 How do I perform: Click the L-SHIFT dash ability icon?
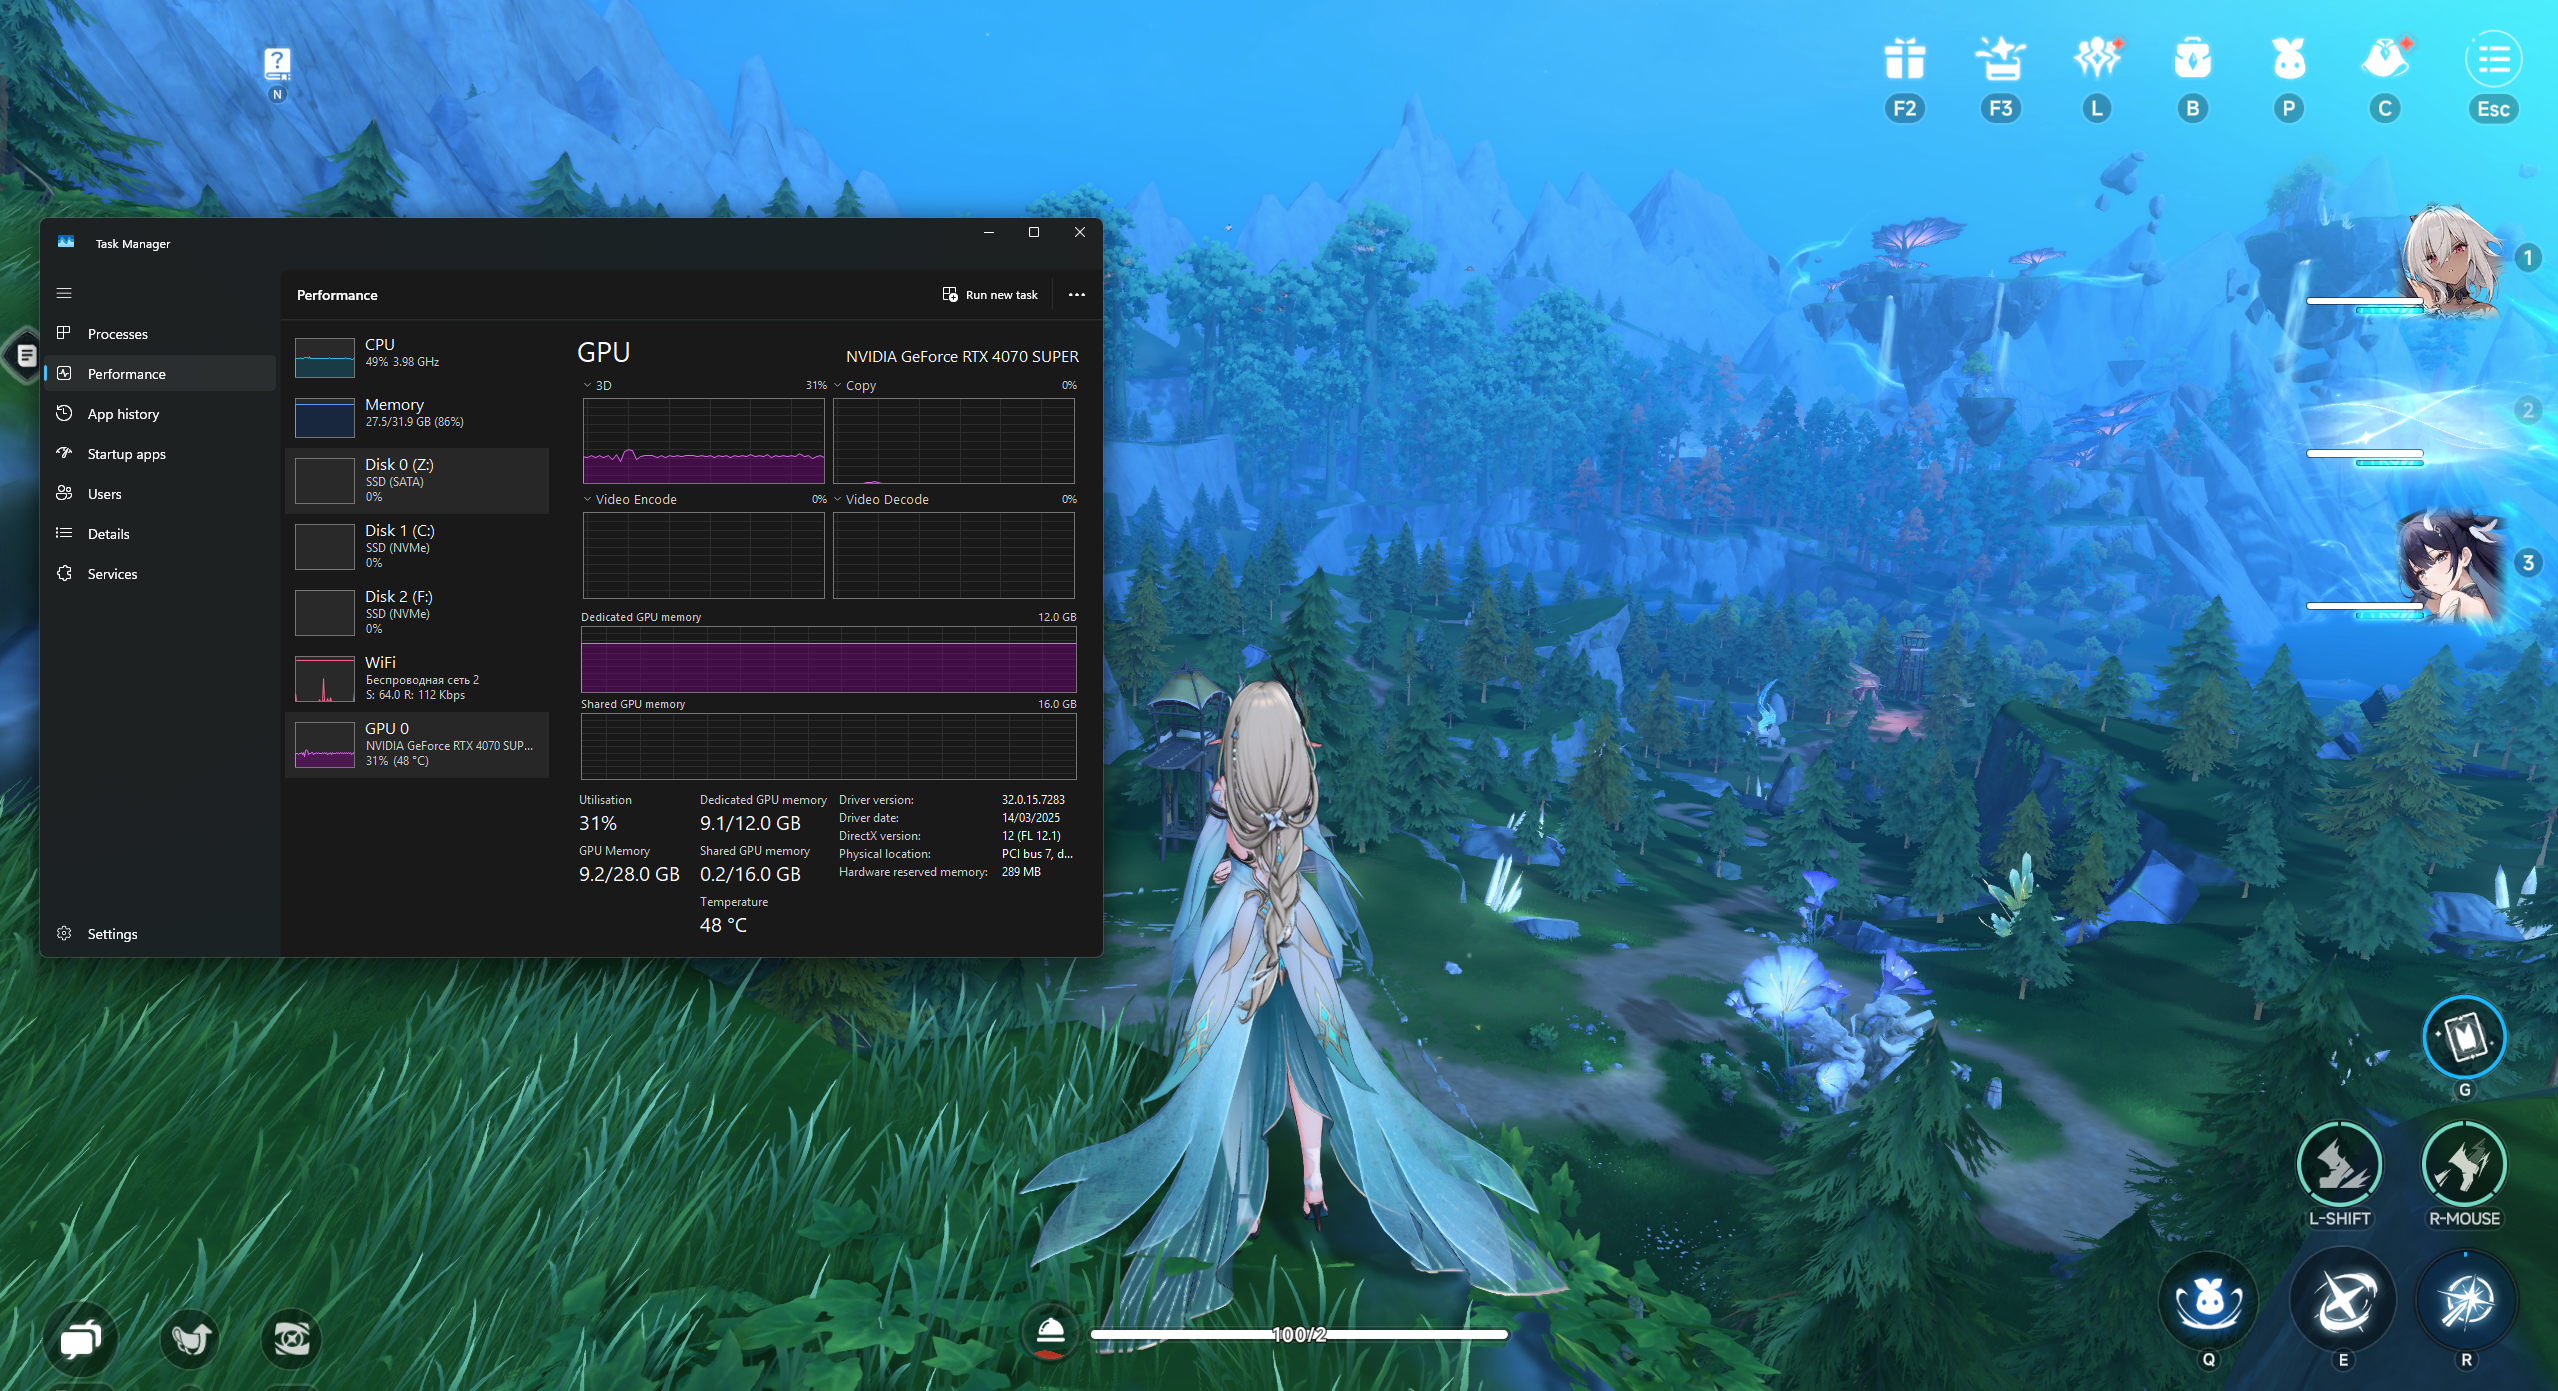2339,1165
